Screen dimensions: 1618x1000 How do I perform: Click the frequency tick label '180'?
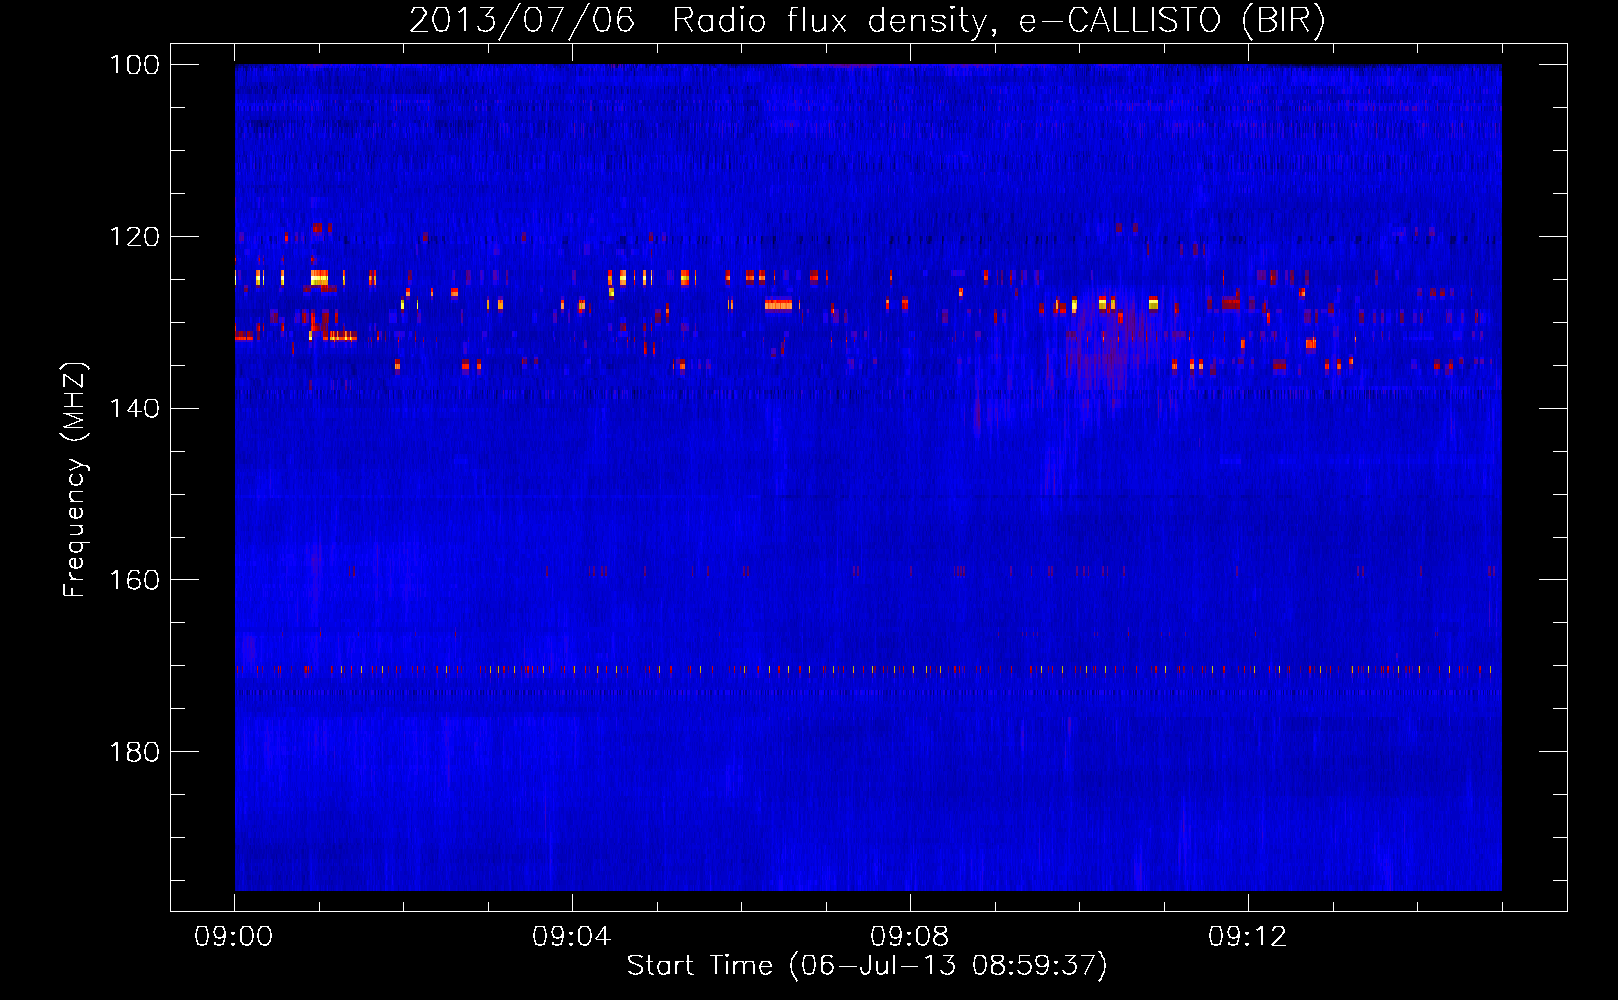(135, 752)
